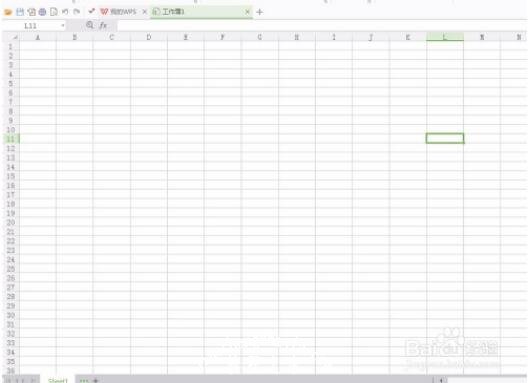This screenshot has height=383, width=528.
Task: Select column G header
Action: [x=260, y=37]
